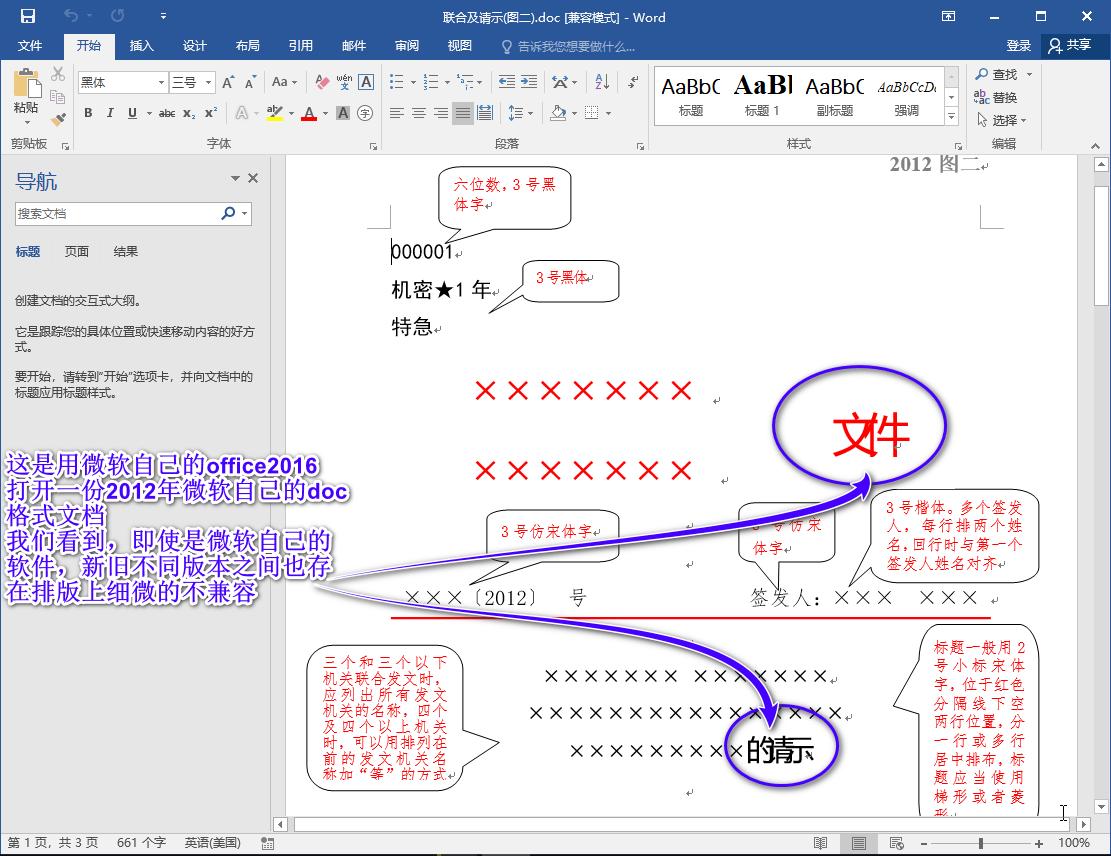This screenshot has width=1111, height=856.
Task: Apply superscript formatting
Action: 210,113
